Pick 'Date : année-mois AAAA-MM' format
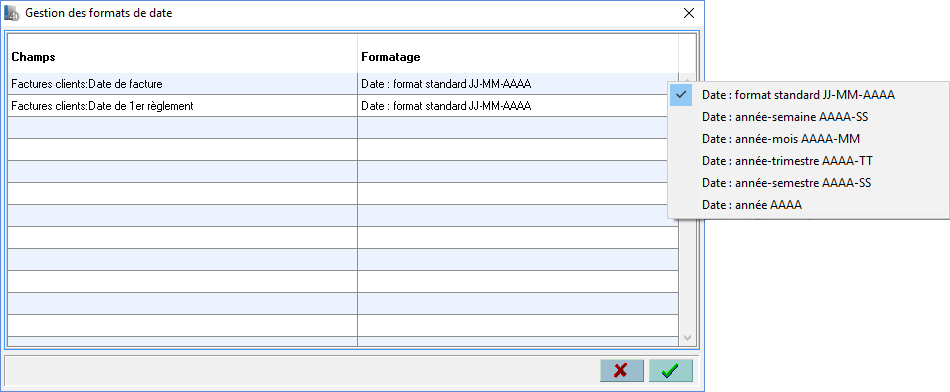Viewport: 950px width, 392px height. point(809,139)
